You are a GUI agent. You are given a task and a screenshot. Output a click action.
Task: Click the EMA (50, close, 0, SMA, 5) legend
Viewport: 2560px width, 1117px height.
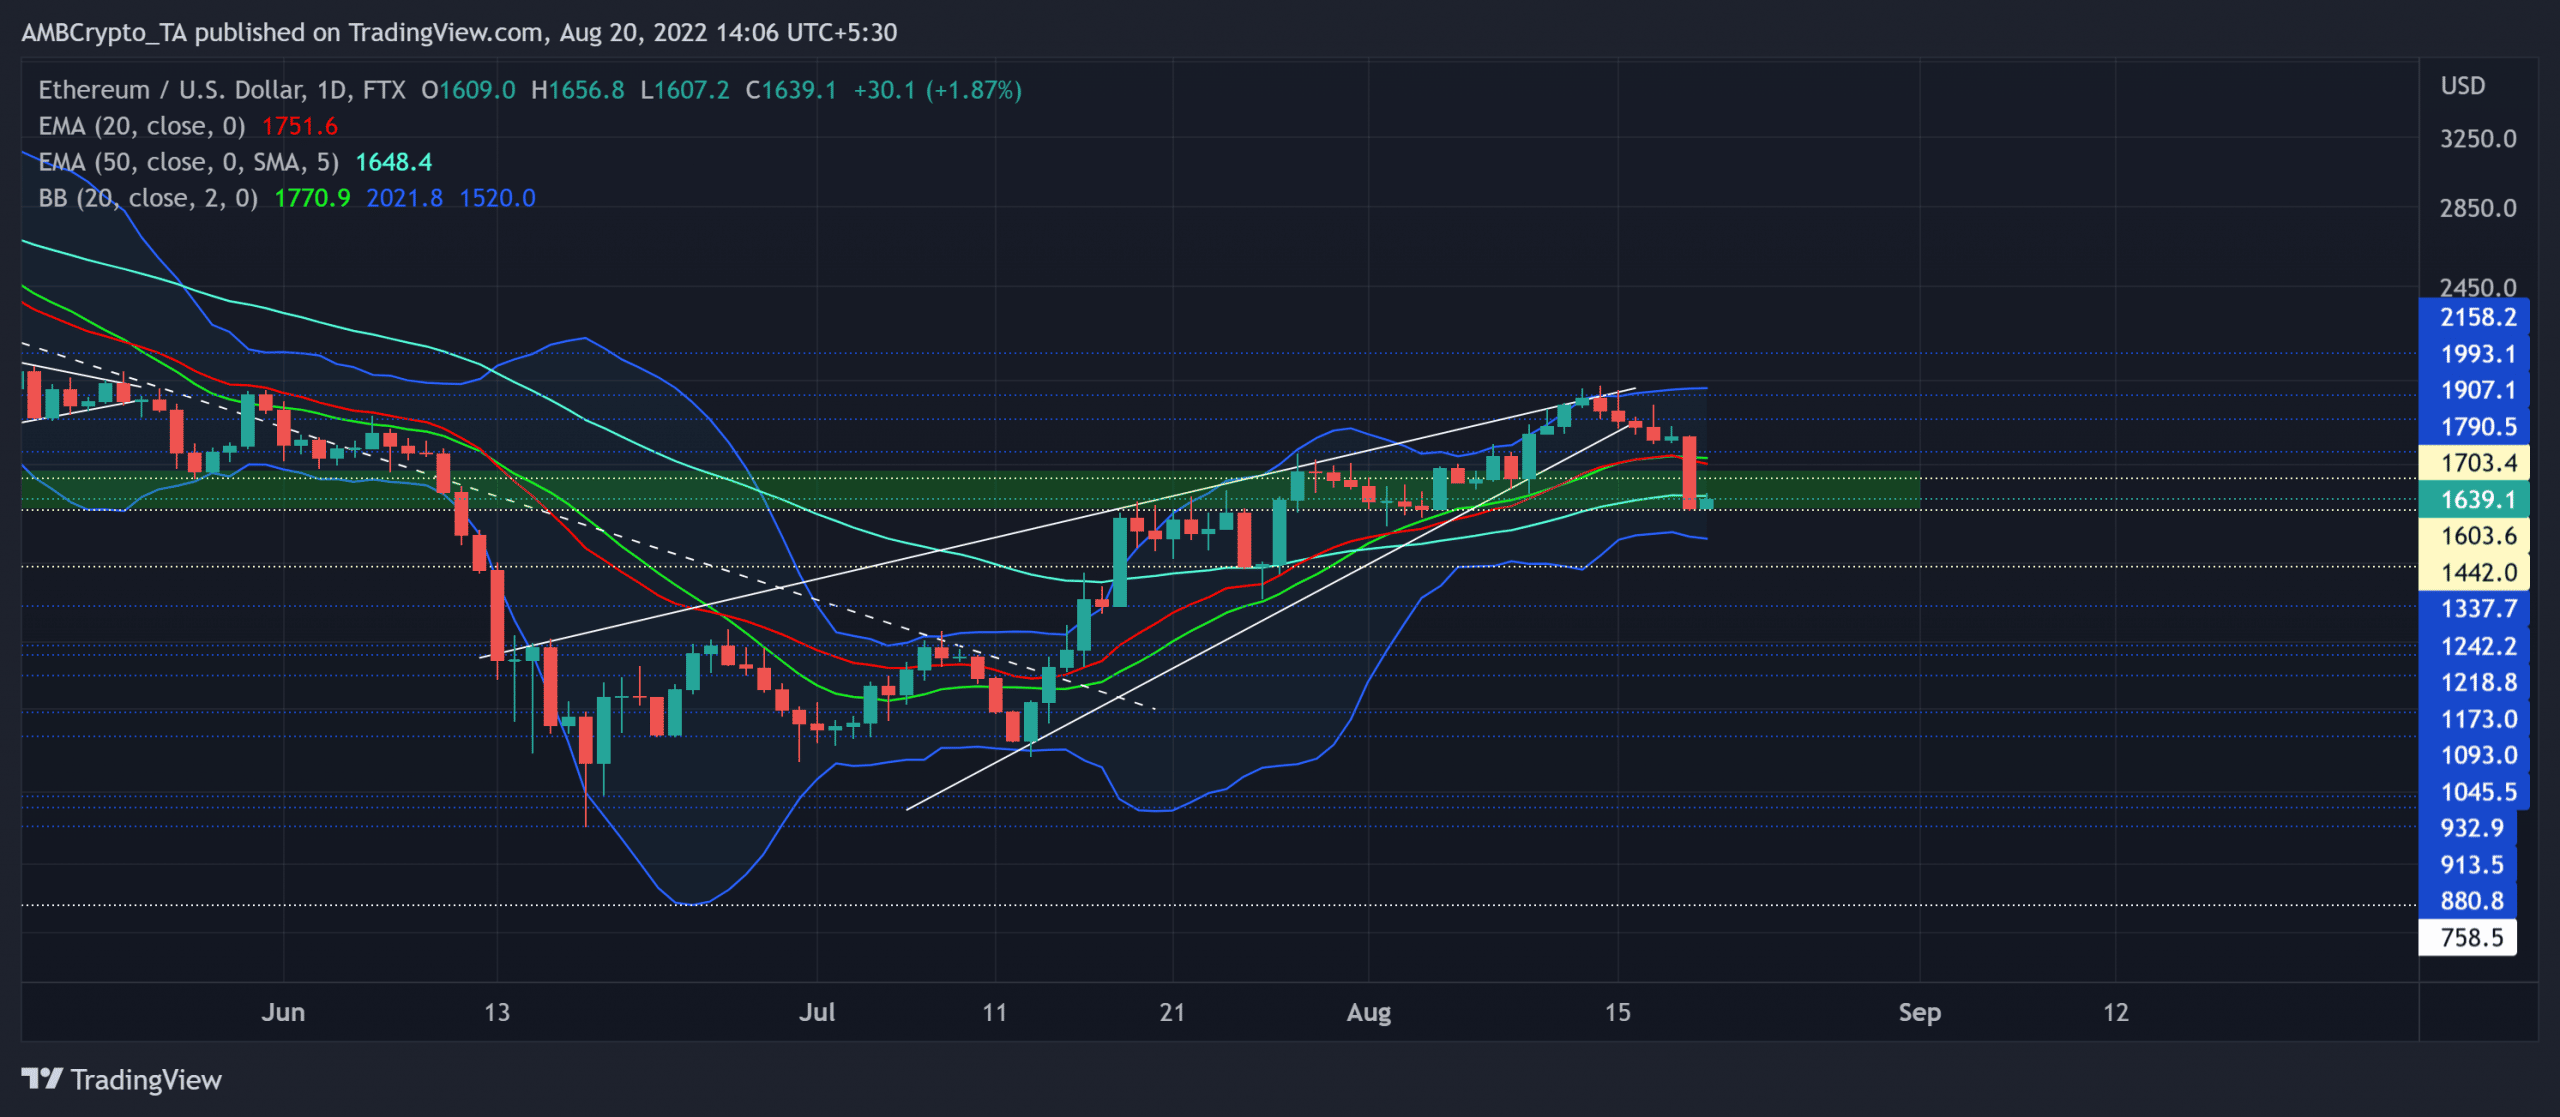pos(189,162)
